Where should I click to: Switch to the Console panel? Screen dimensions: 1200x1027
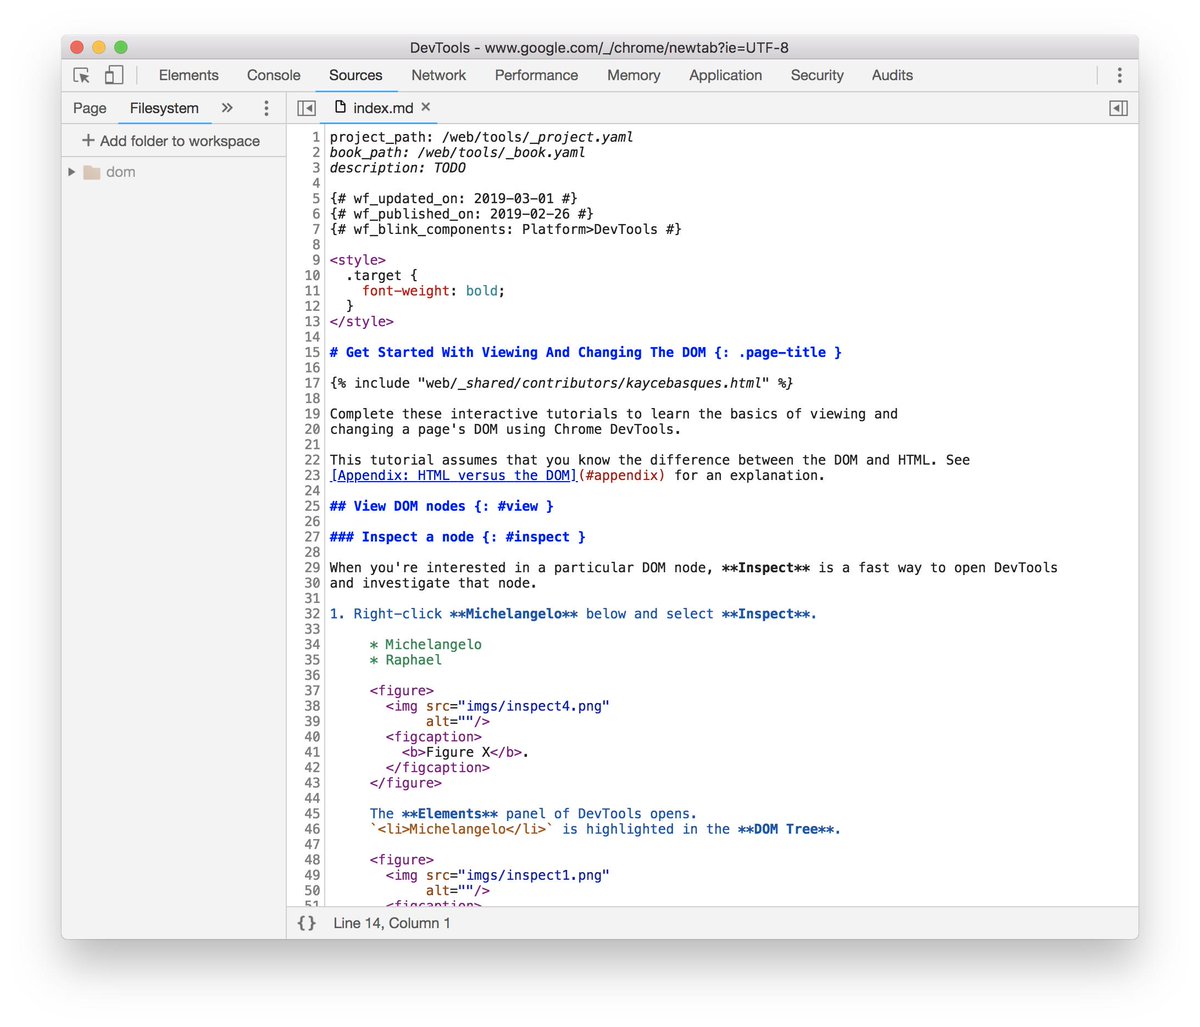click(274, 75)
